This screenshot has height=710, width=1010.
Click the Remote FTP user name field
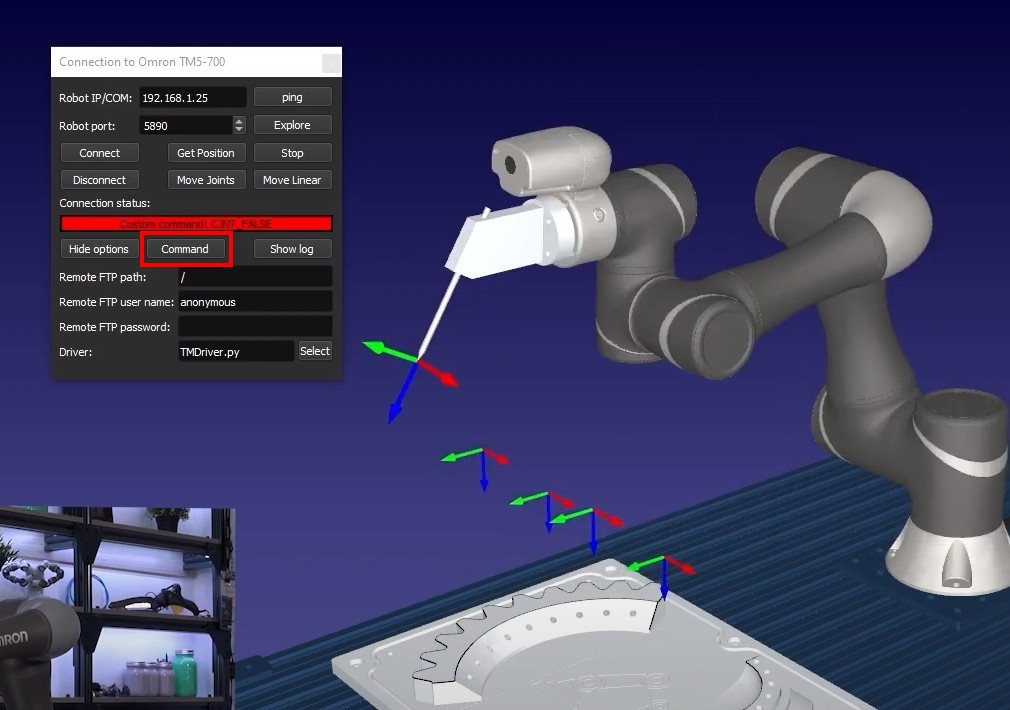[254, 301]
